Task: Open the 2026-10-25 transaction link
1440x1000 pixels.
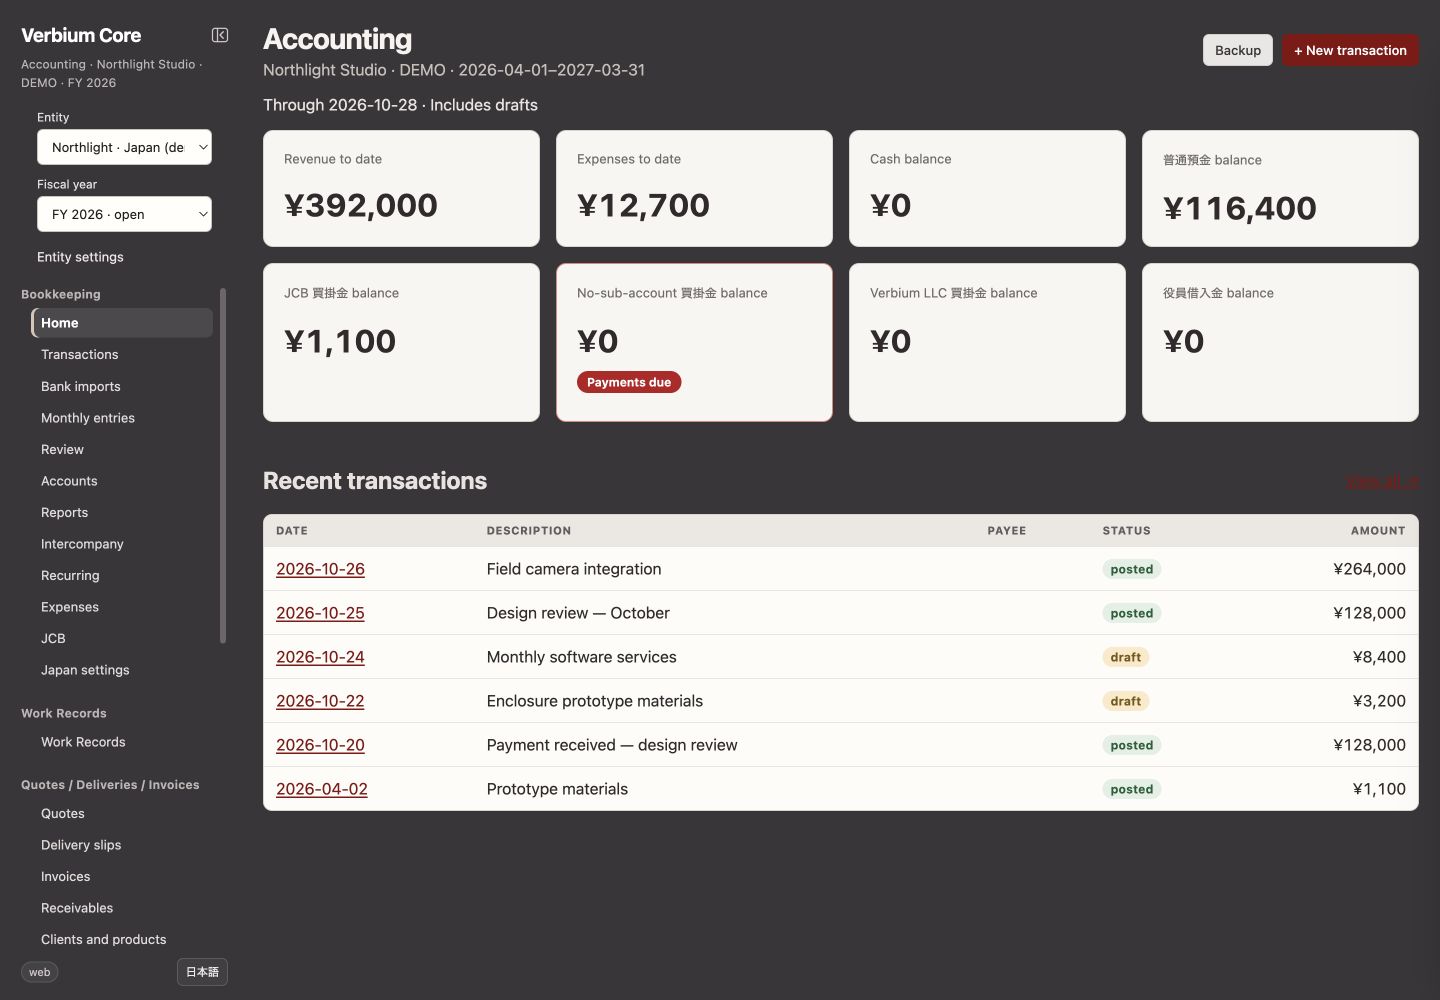Action: coord(320,613)
